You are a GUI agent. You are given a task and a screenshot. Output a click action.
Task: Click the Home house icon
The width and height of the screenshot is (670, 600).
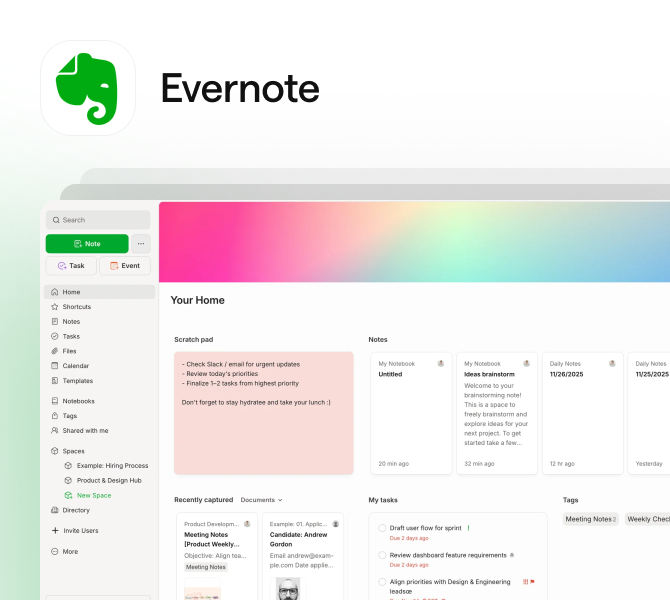(55, 292)
